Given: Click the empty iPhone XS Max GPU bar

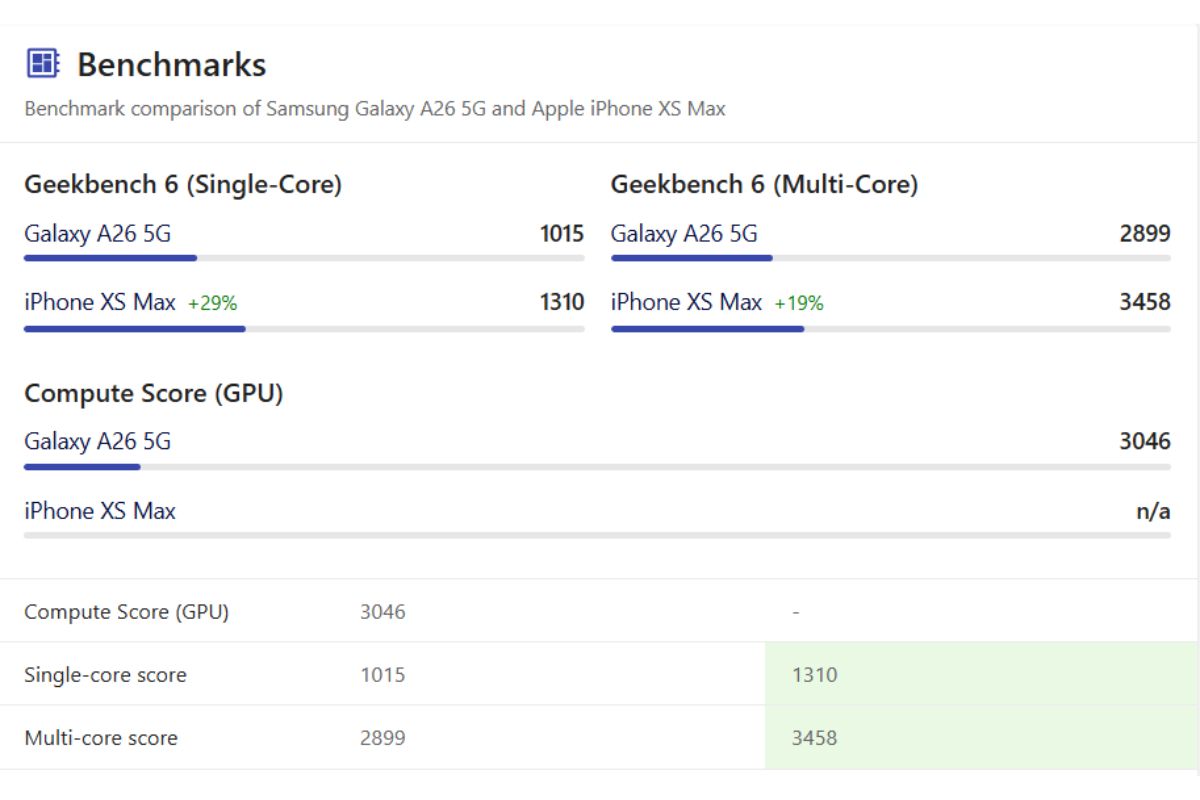Looking at the screenshot, I should pos(597,535).
